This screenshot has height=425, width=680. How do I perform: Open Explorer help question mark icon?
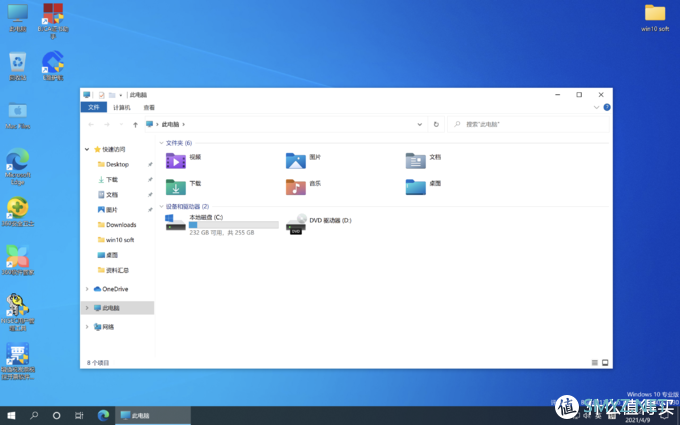(x=607, y=107)
